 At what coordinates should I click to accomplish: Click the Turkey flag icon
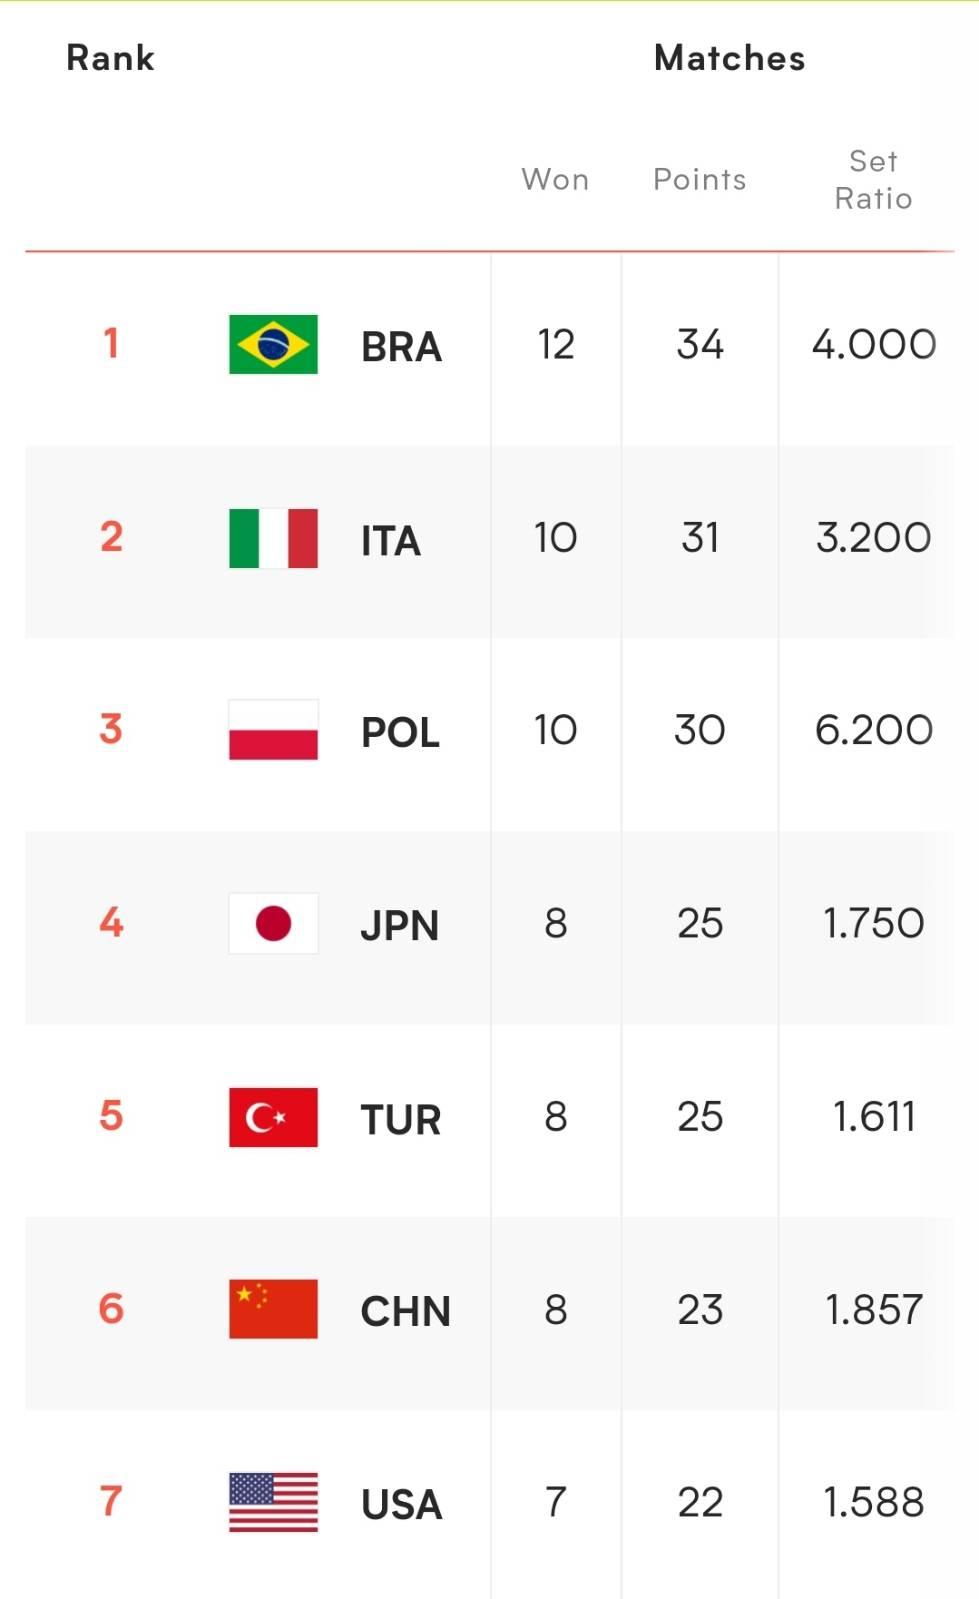pos(273,1117)
